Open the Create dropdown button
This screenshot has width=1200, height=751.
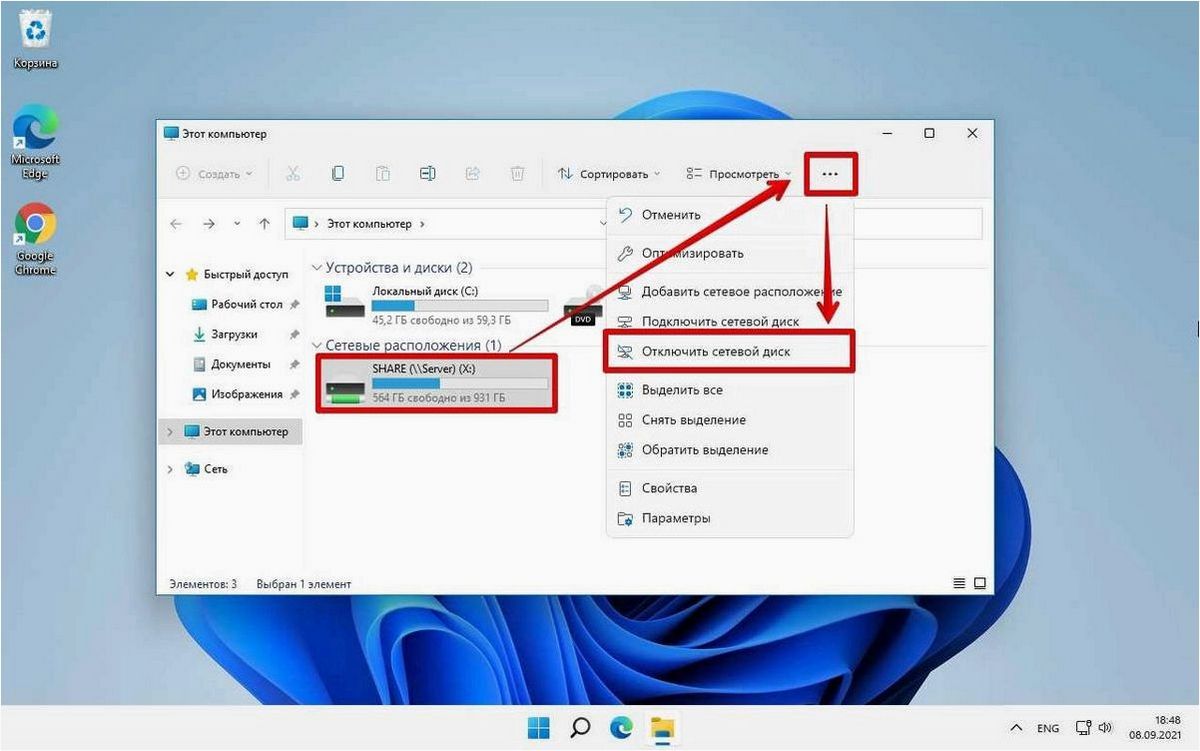pyautogui.click(x=214, y=173)
